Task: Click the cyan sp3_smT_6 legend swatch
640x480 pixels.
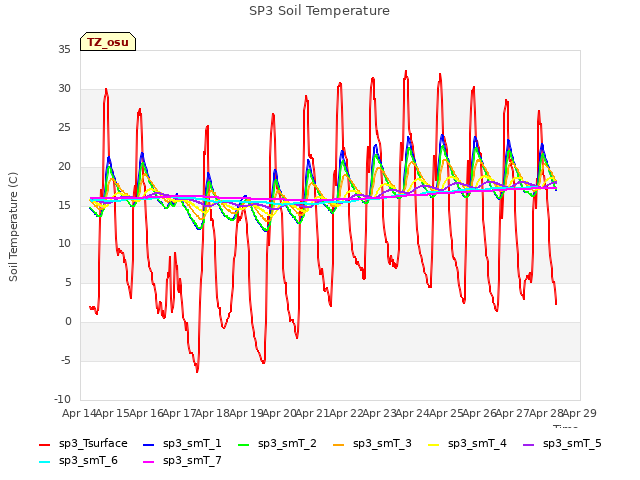Action: 44,462
